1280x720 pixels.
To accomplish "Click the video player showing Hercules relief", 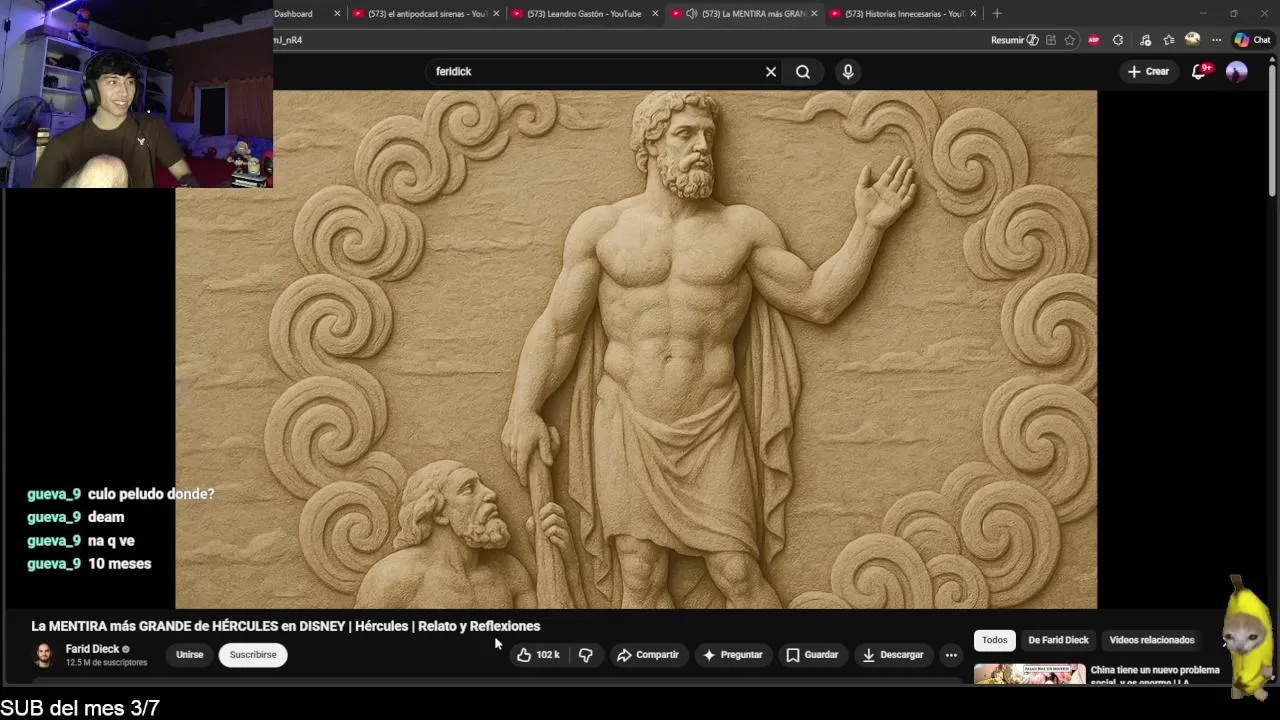I will 636,349.
